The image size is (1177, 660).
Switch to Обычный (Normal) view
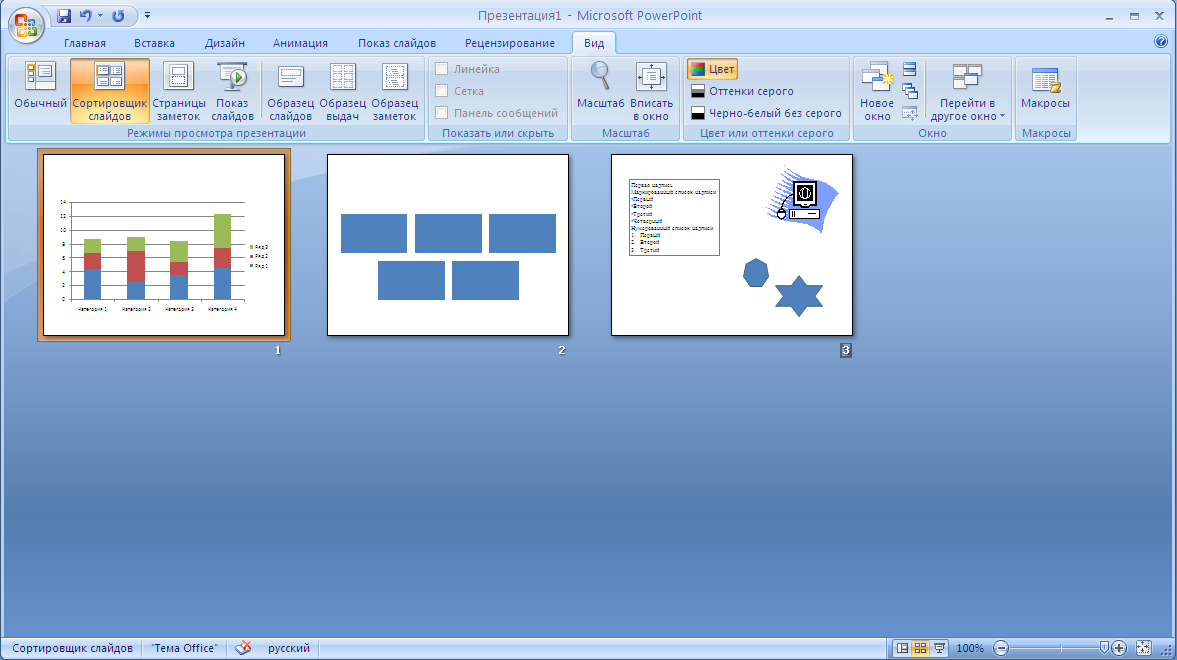tap(41, 91)
